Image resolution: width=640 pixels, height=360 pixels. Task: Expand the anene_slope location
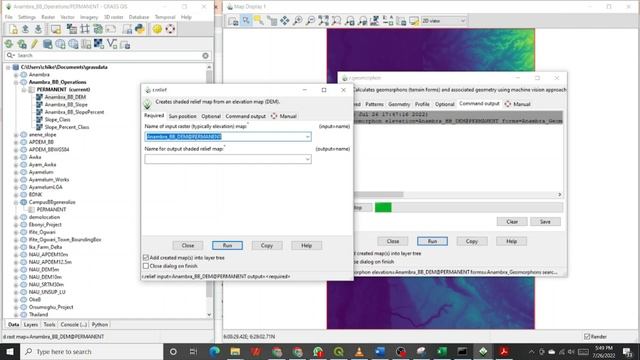16,135
